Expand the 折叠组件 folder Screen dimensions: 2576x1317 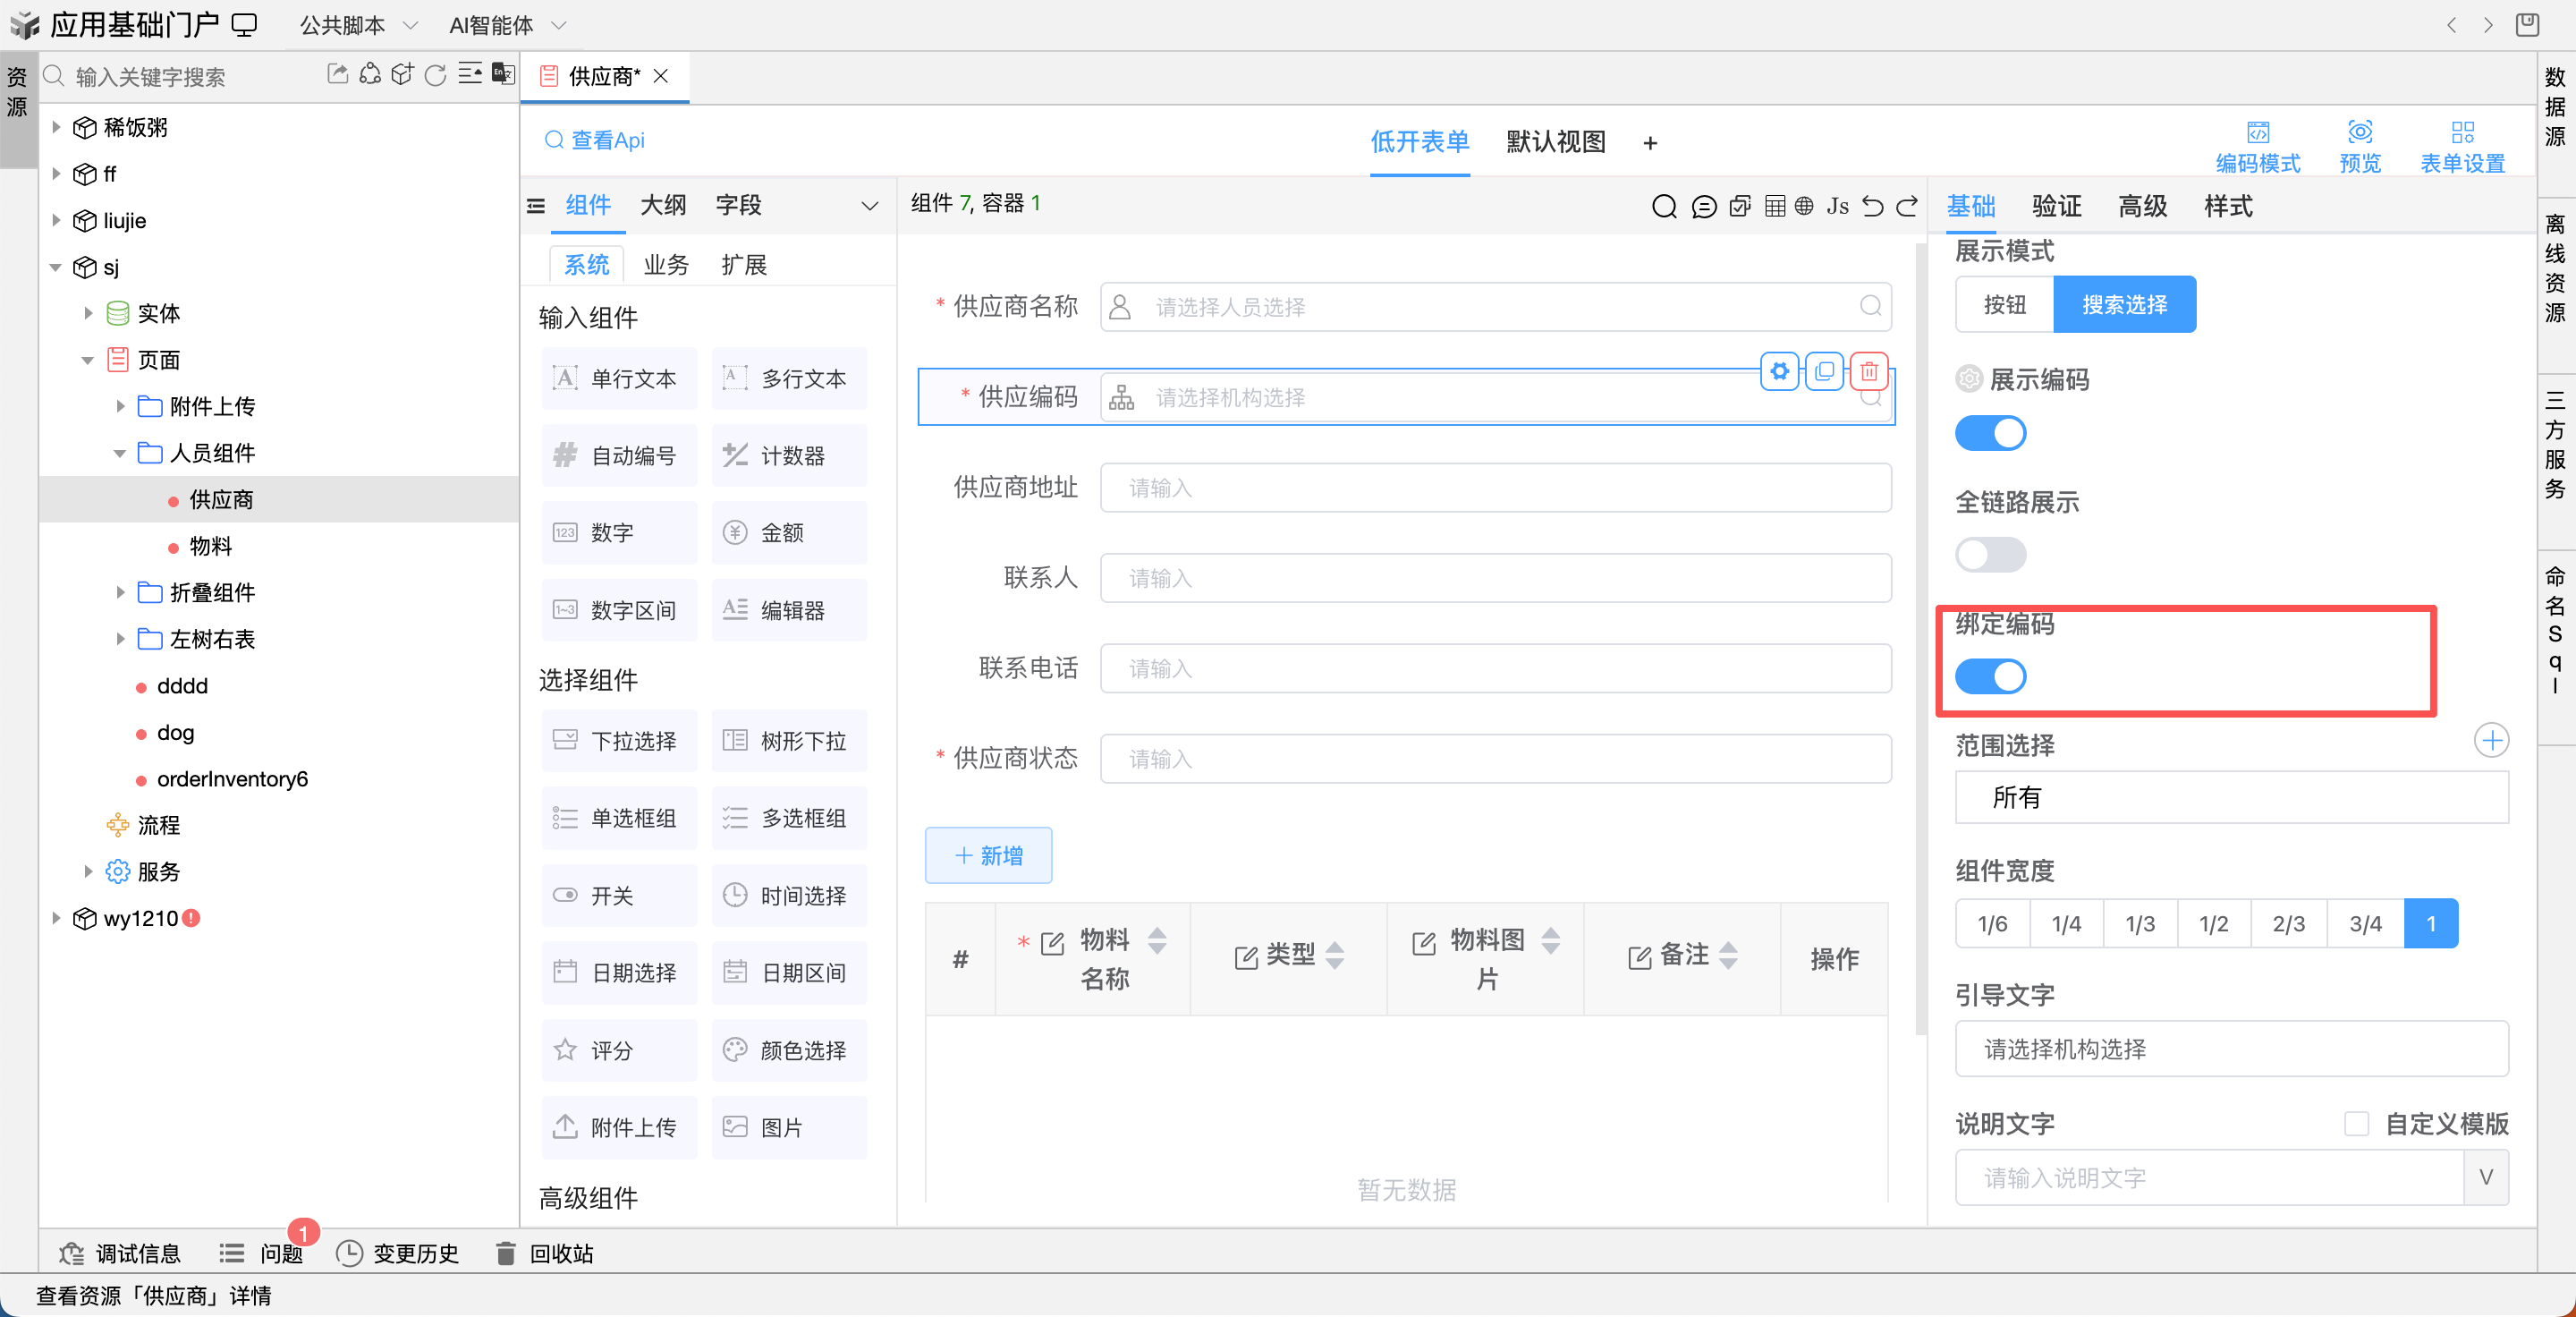tap(120, 592)
